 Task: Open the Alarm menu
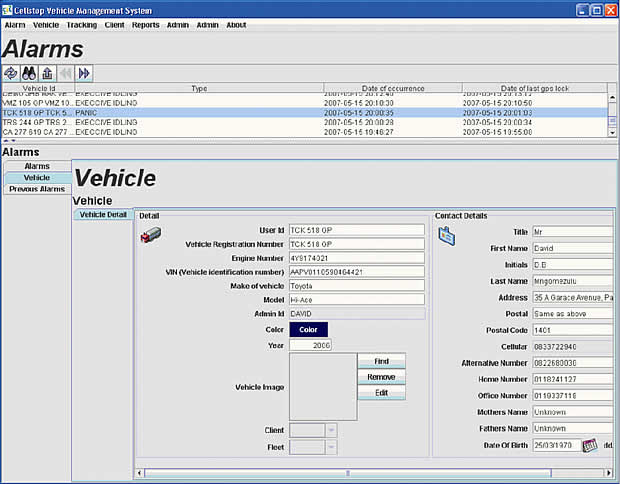15,25
